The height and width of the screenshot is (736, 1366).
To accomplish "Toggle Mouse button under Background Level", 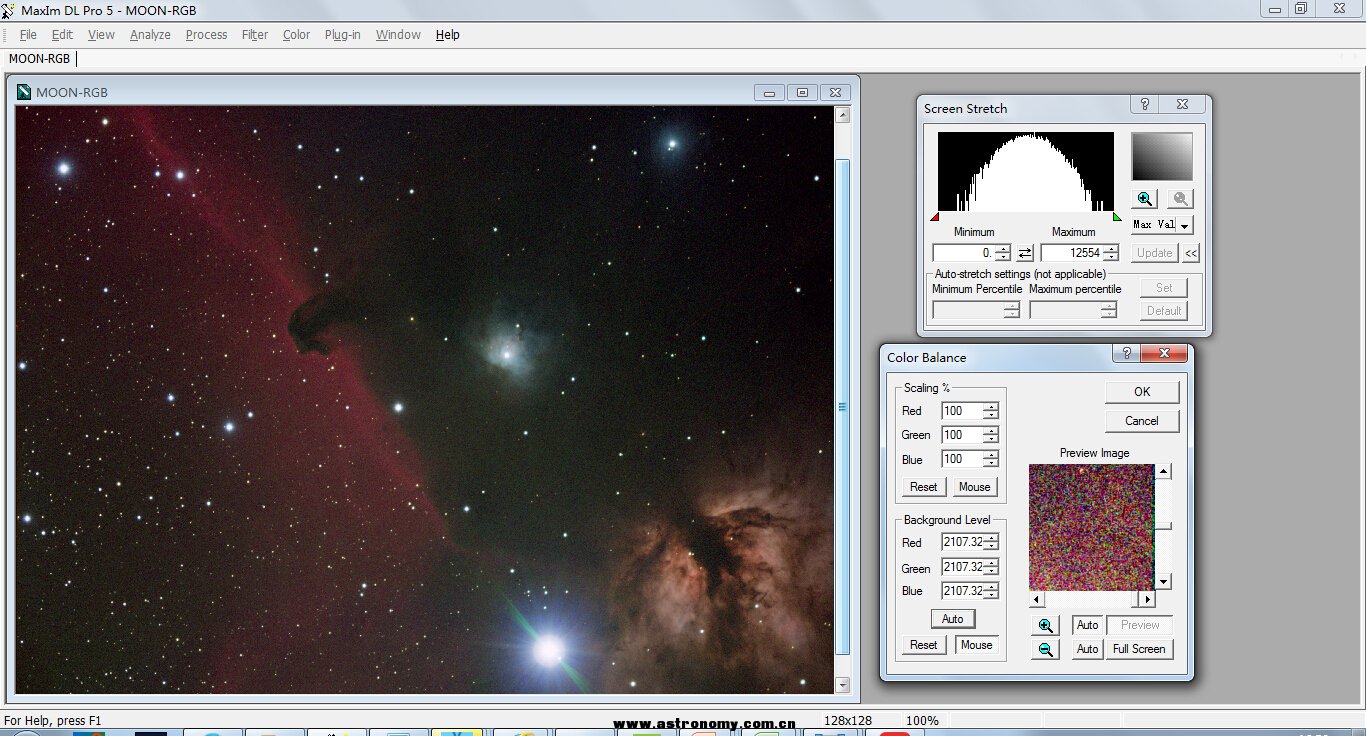I will tap(976, 645).
